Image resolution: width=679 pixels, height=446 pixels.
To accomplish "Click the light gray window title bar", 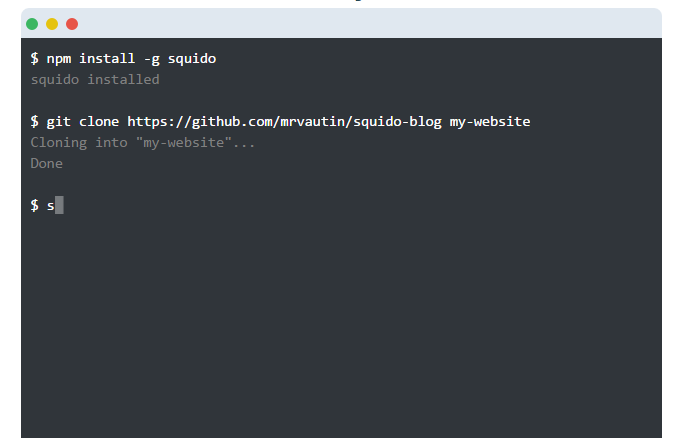I will tap(341, 23).
